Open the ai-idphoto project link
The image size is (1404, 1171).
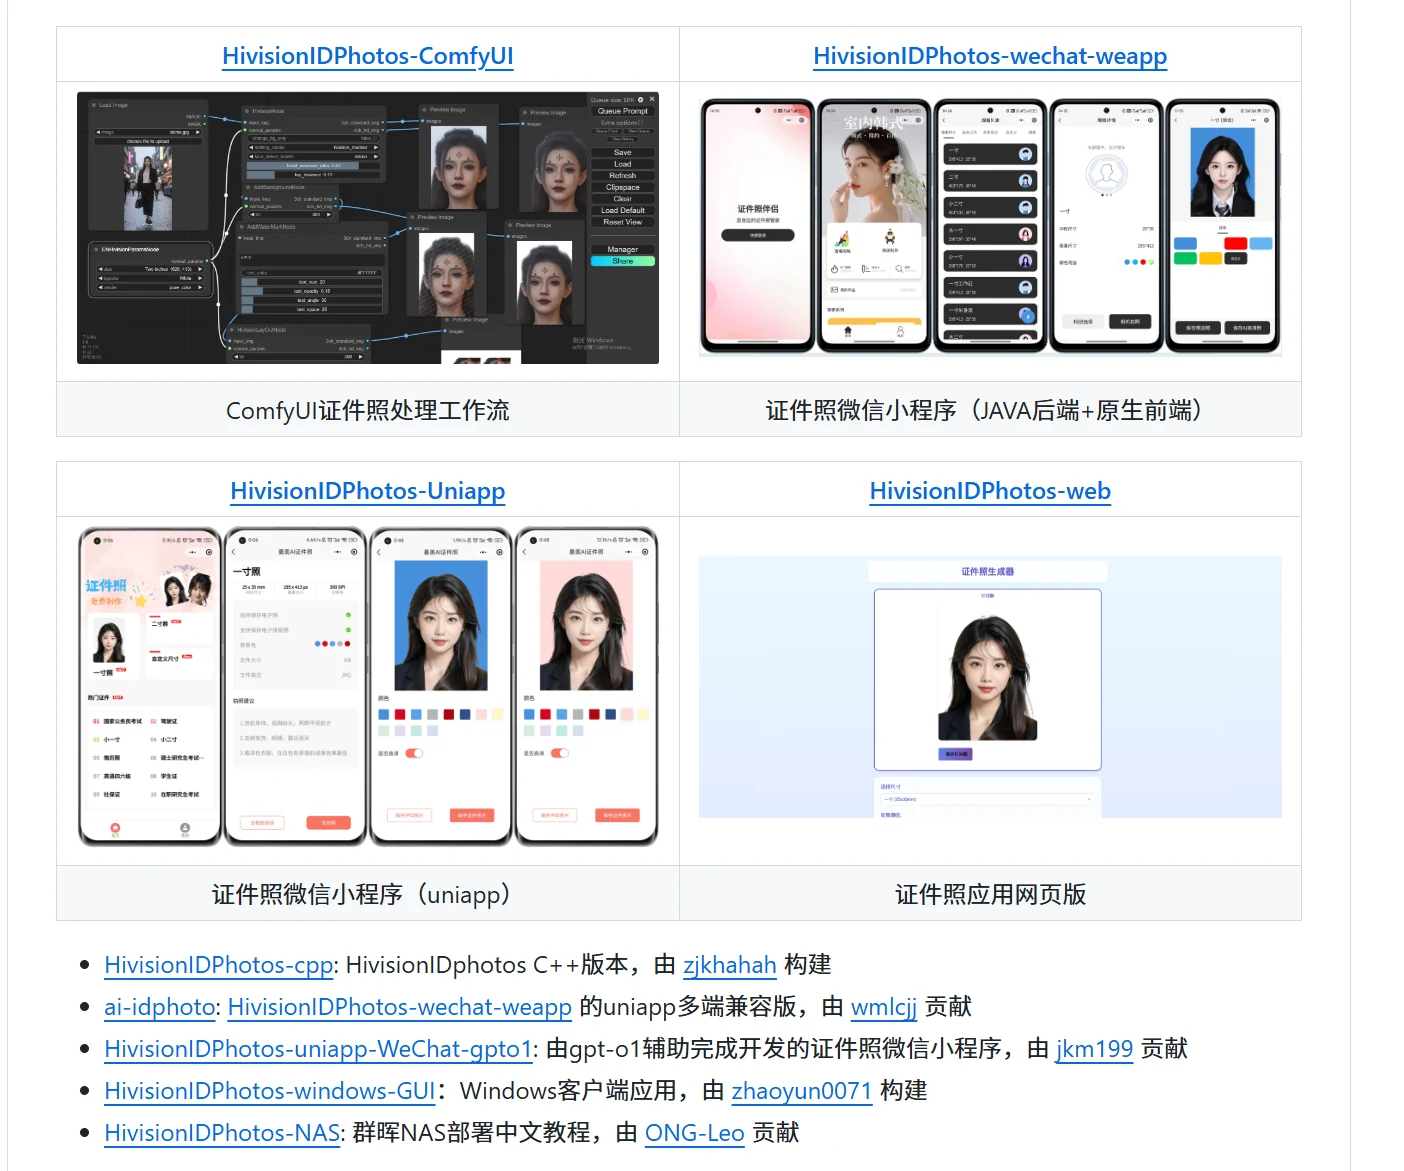click(x=159, y=1007)
